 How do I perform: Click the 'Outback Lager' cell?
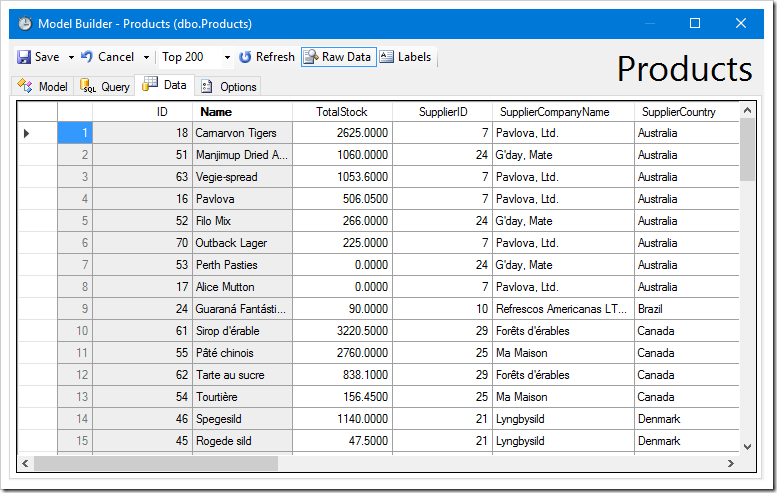point(242,243)
